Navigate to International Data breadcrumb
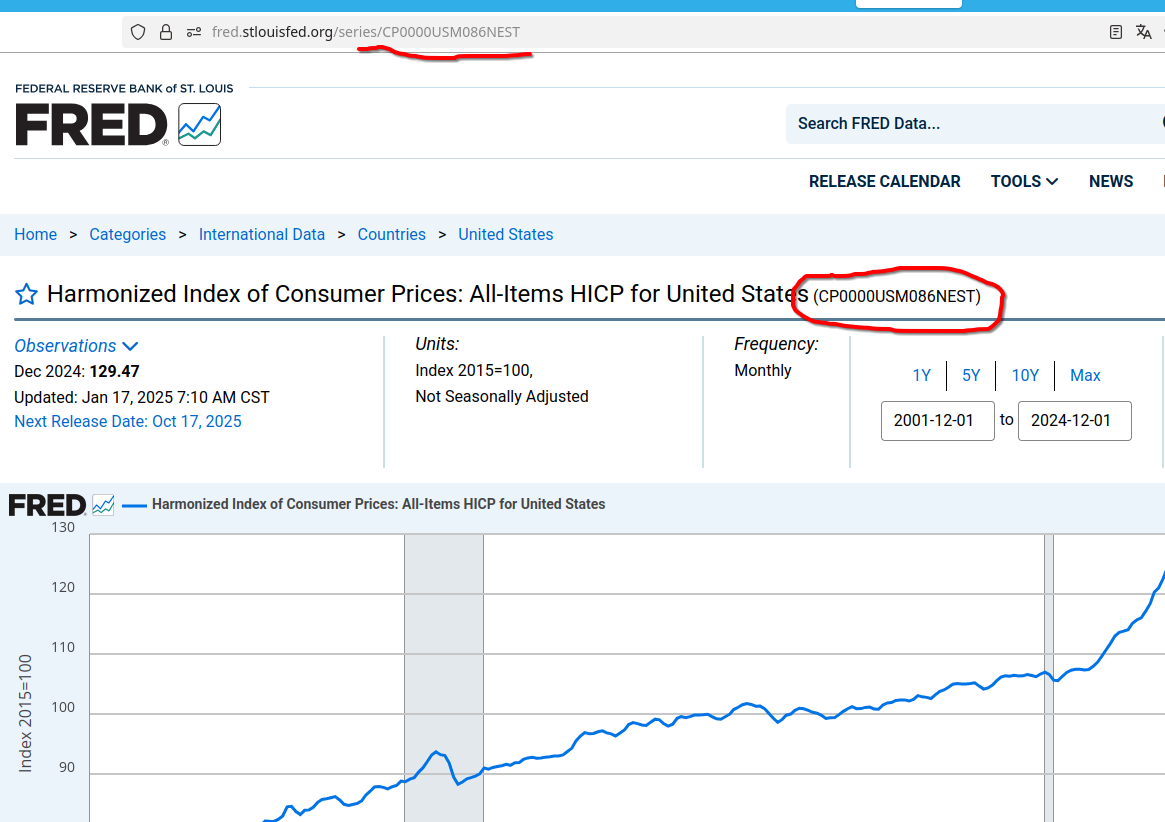 click(262, 234)
